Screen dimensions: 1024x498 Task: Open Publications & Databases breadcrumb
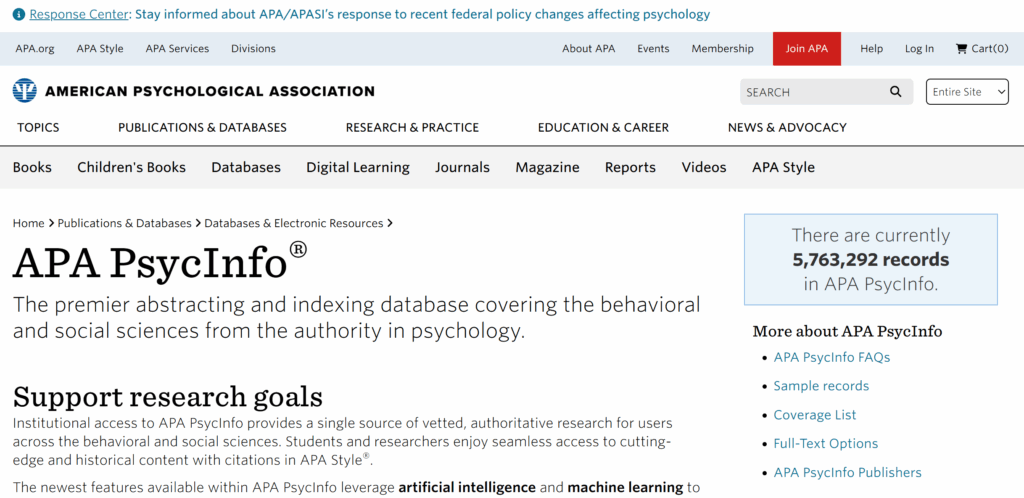(x=124, y=223)
